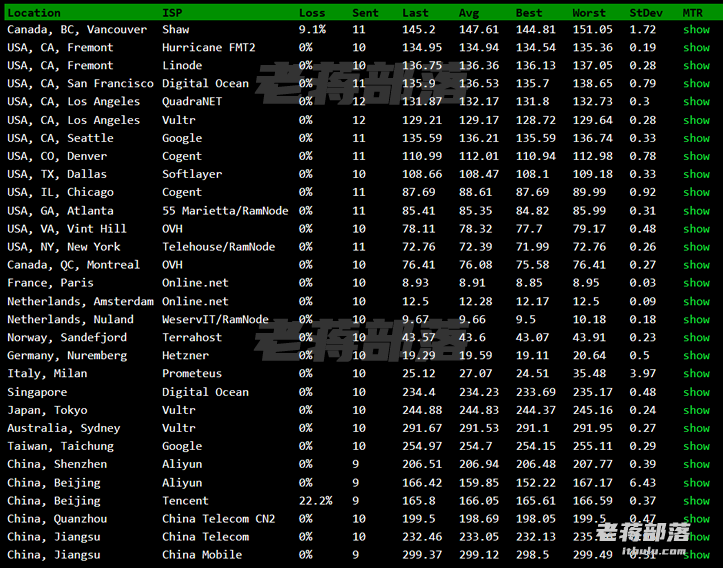Show MTR for Dallas Softlayer row
Image resolution: width=723 pixels, height=568 pixels.
click(x=696, y=174)
